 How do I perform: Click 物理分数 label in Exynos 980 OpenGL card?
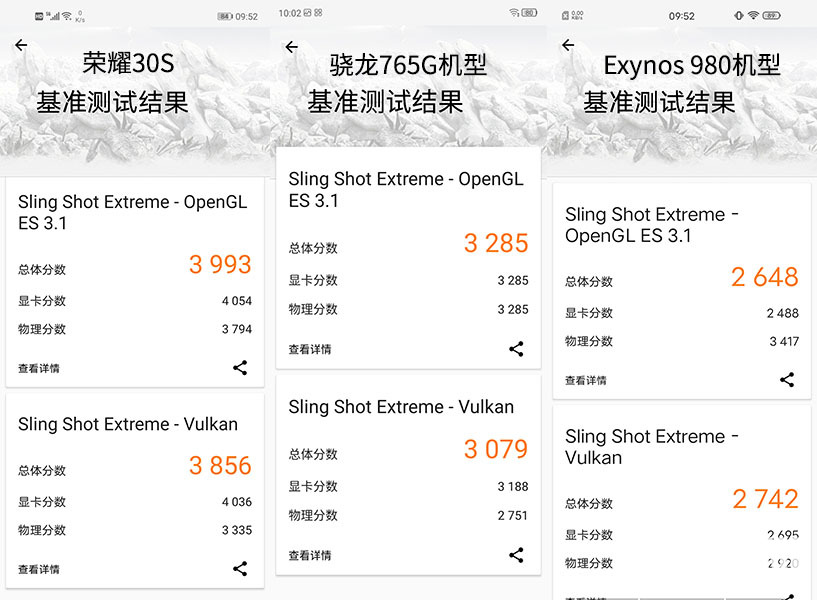tap(589, 342)
